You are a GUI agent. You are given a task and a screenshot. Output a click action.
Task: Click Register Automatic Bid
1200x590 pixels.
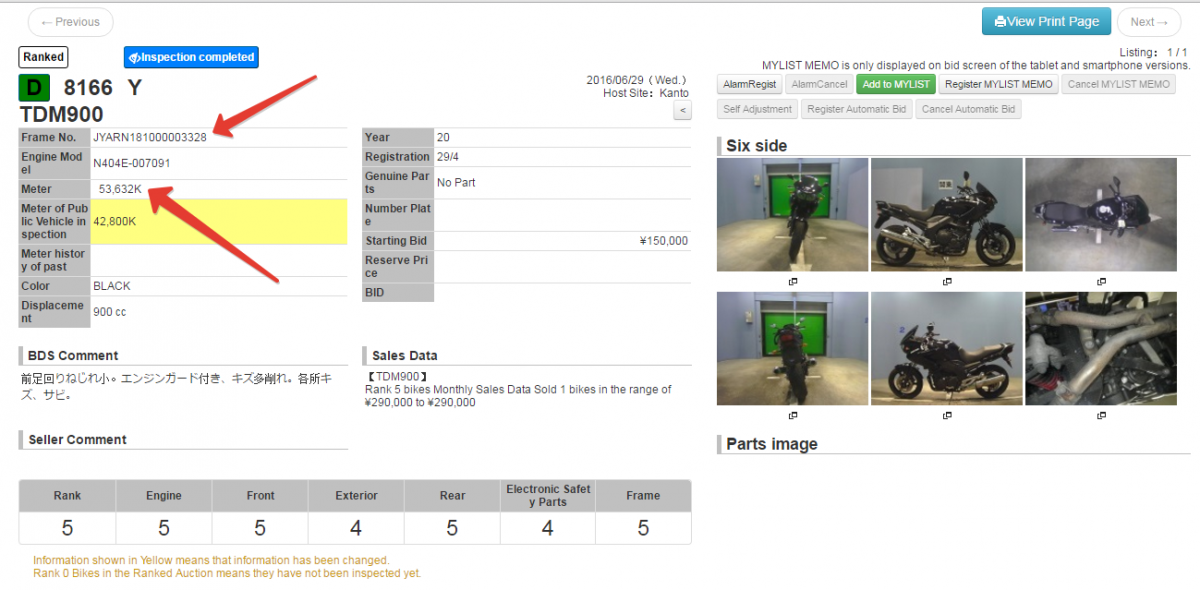[856, 109]
